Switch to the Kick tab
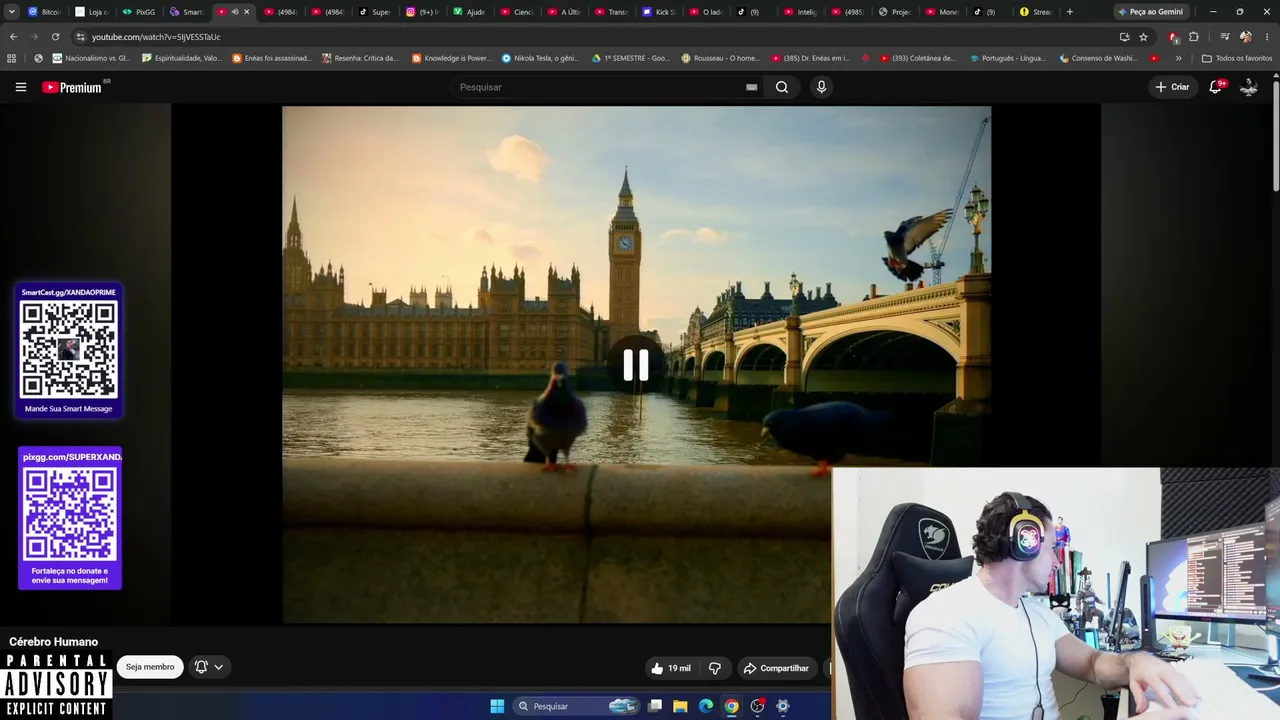Screen dimensions: 1280x720 coord(659,12)
